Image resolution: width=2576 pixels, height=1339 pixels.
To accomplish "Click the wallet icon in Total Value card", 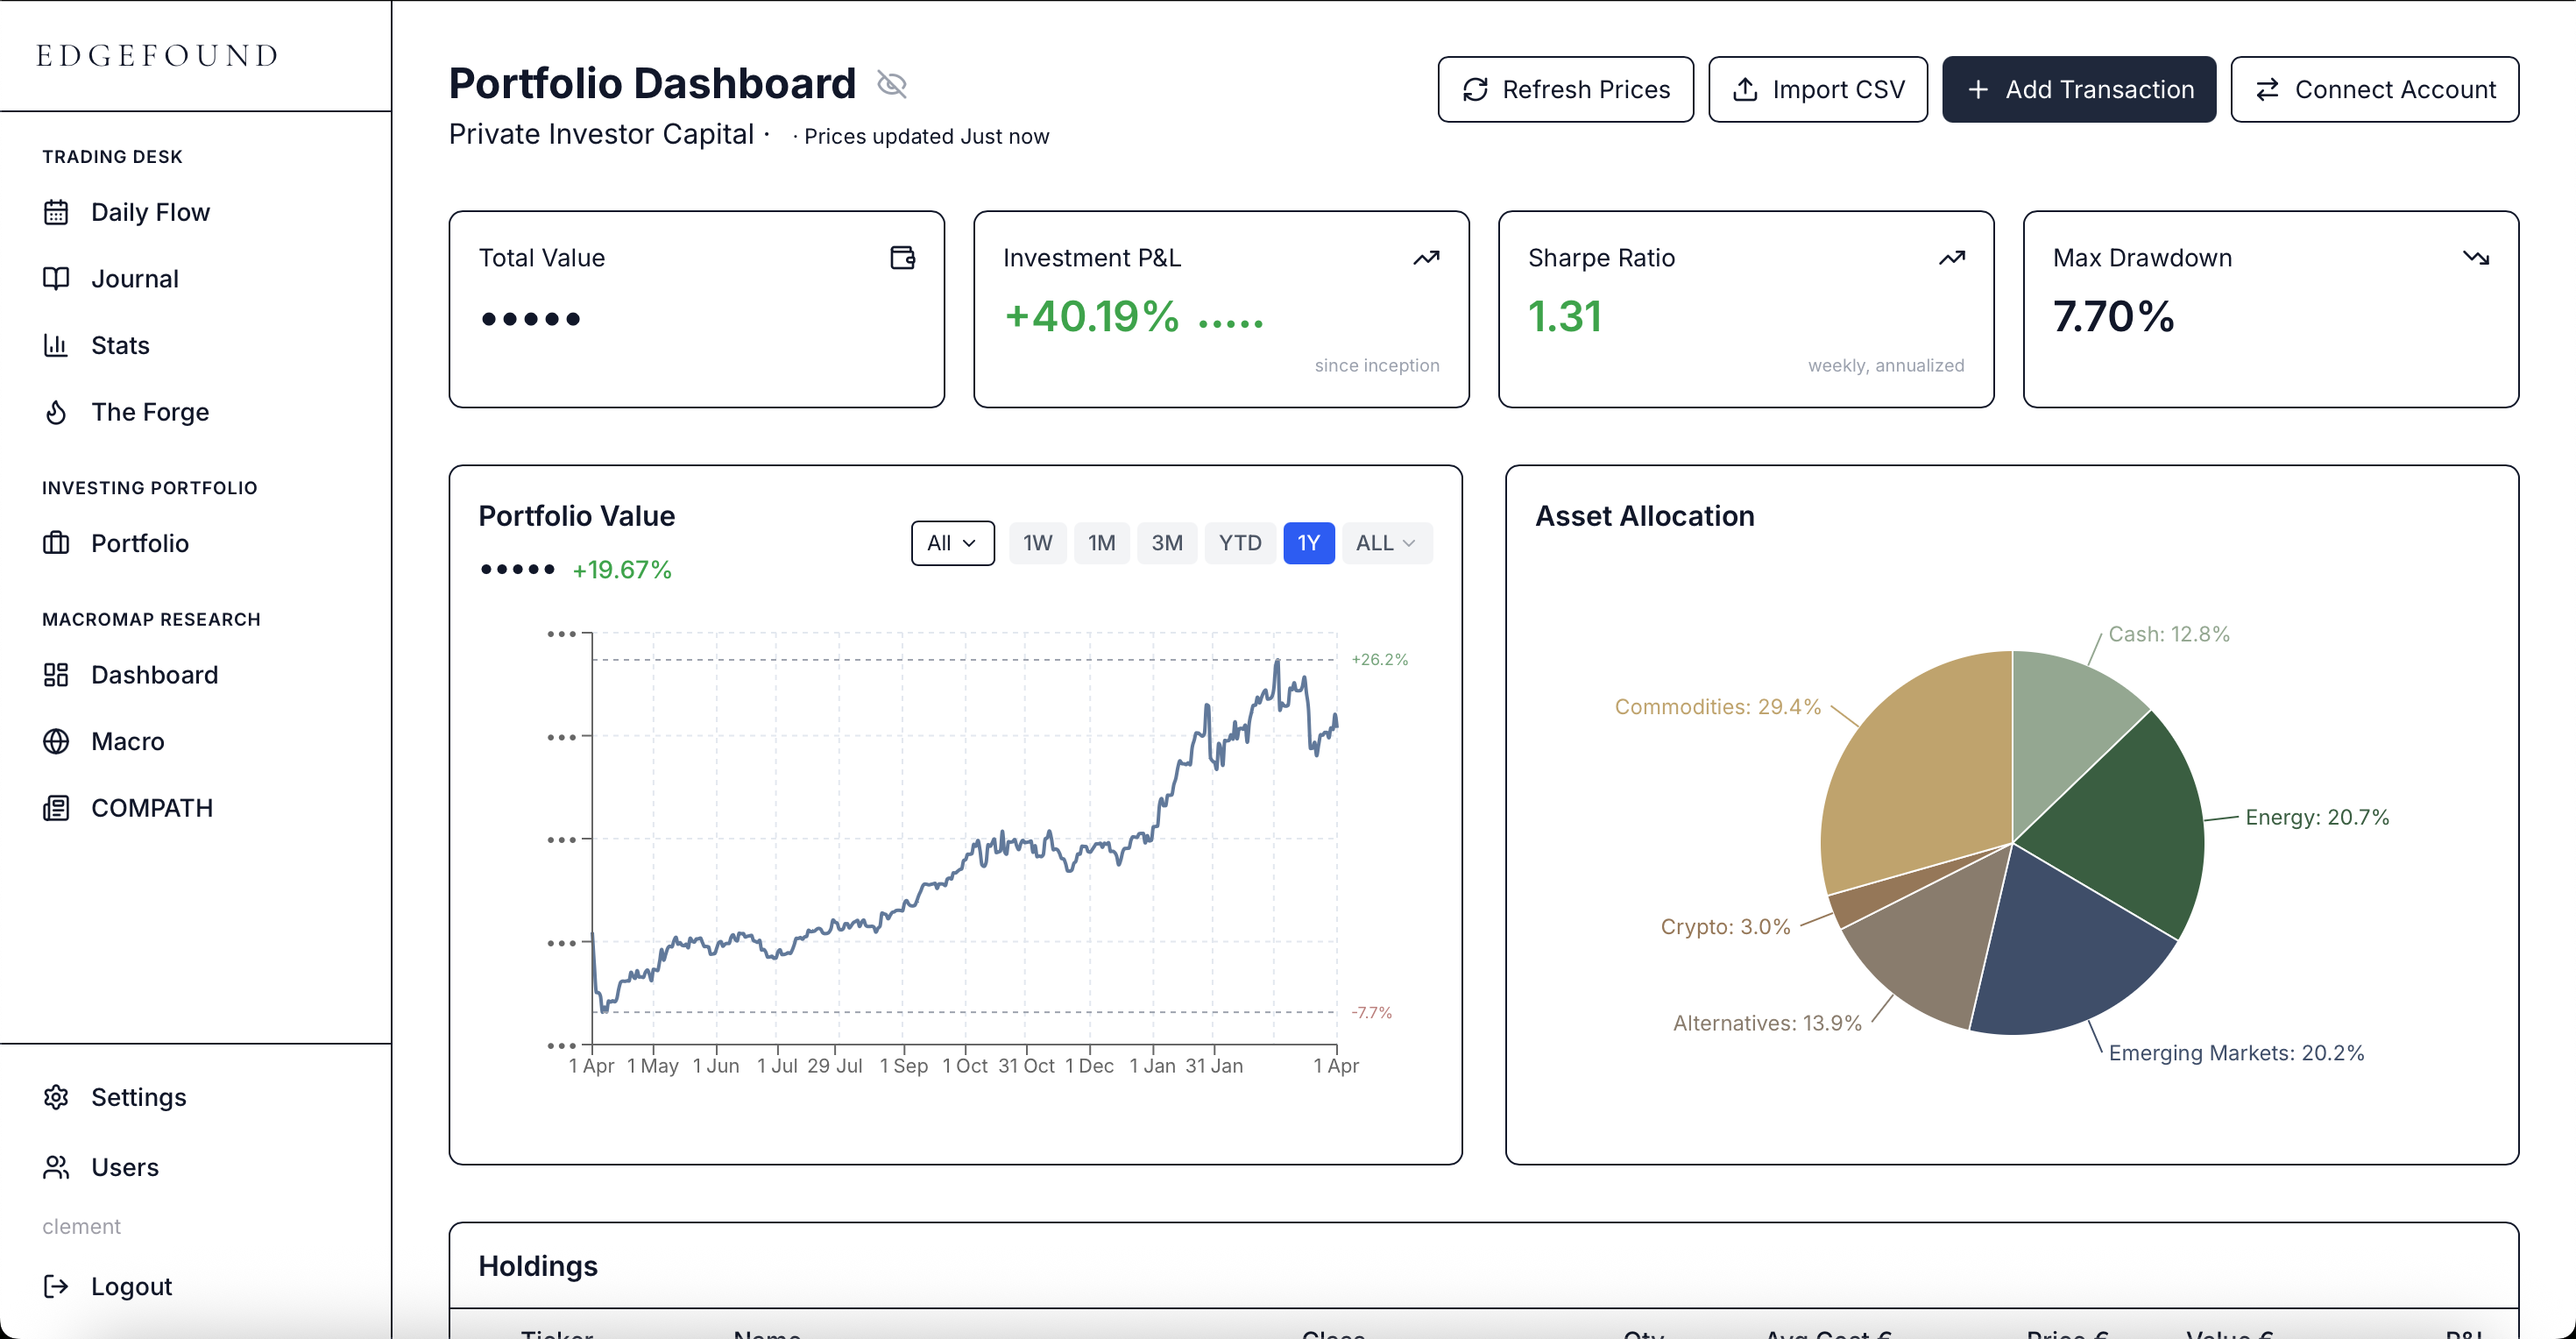I will (902, 258).
